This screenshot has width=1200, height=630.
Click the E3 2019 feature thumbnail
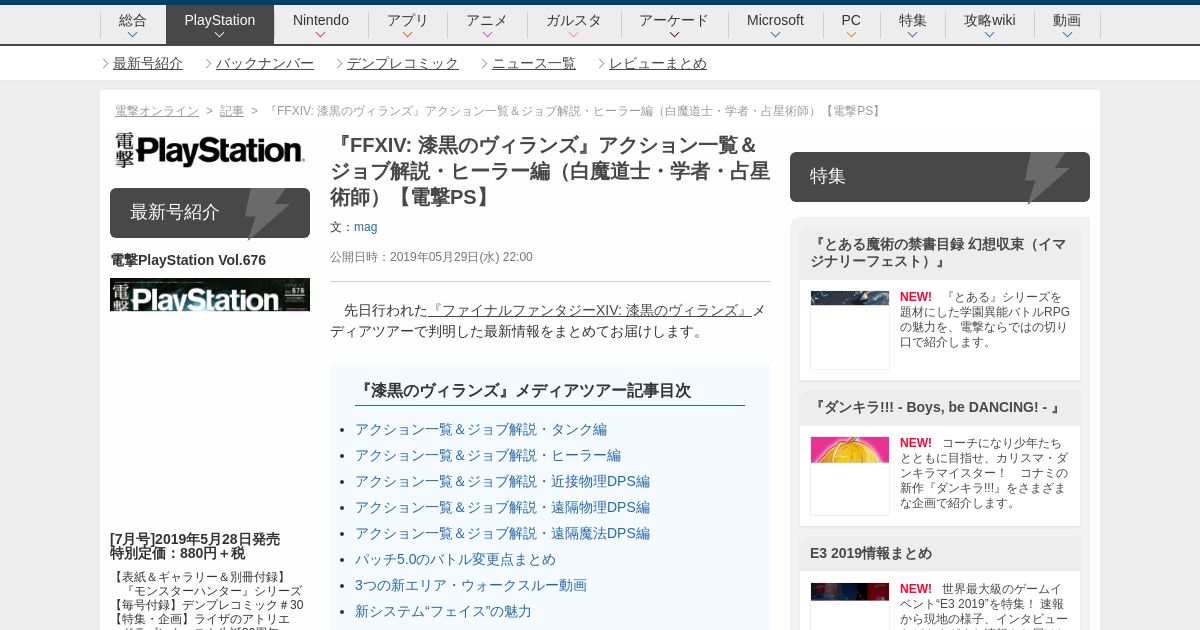850,606
